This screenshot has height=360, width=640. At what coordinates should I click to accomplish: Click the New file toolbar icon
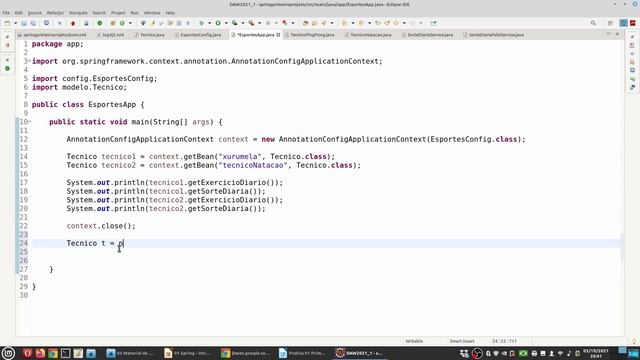pos(7,23)
